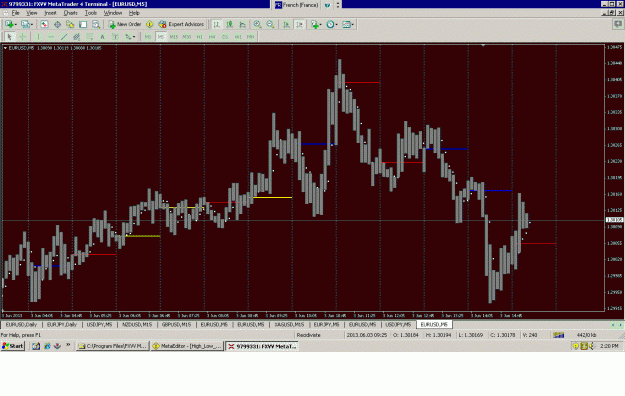Switch to H4 timeframe

(x=212, y=37)
